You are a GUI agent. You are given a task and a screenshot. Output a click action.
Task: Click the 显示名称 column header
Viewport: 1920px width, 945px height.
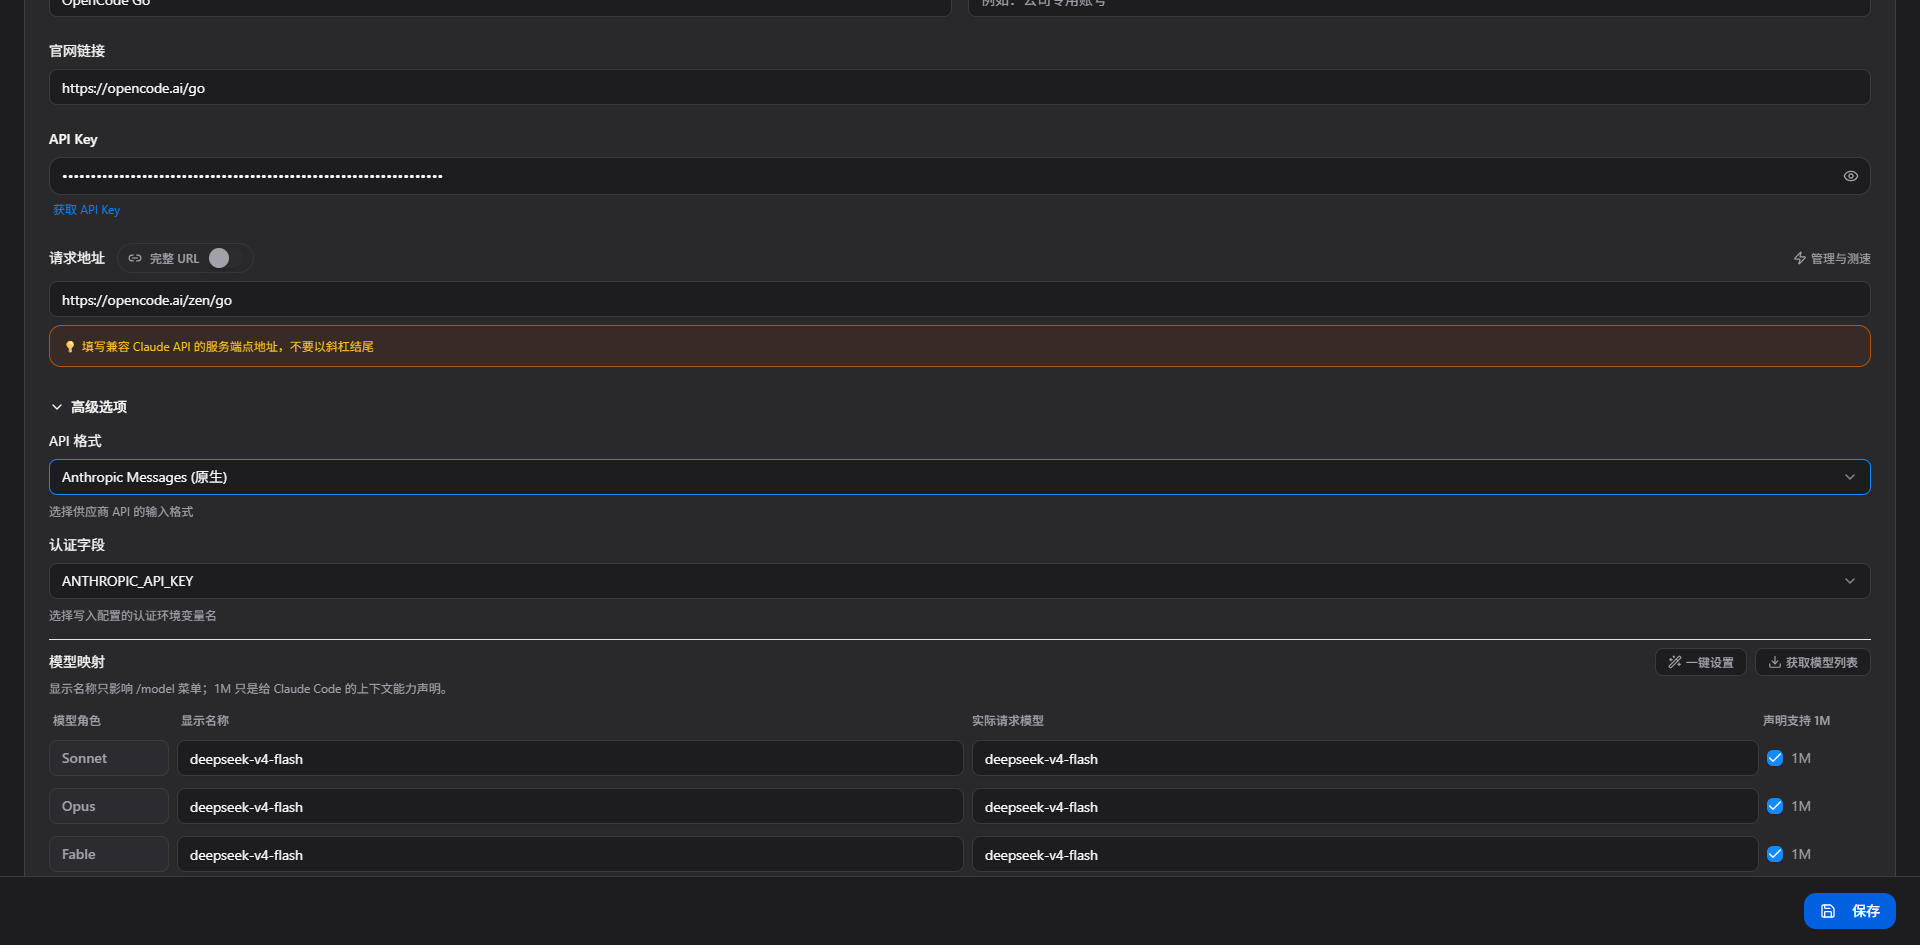coord(205,721)
